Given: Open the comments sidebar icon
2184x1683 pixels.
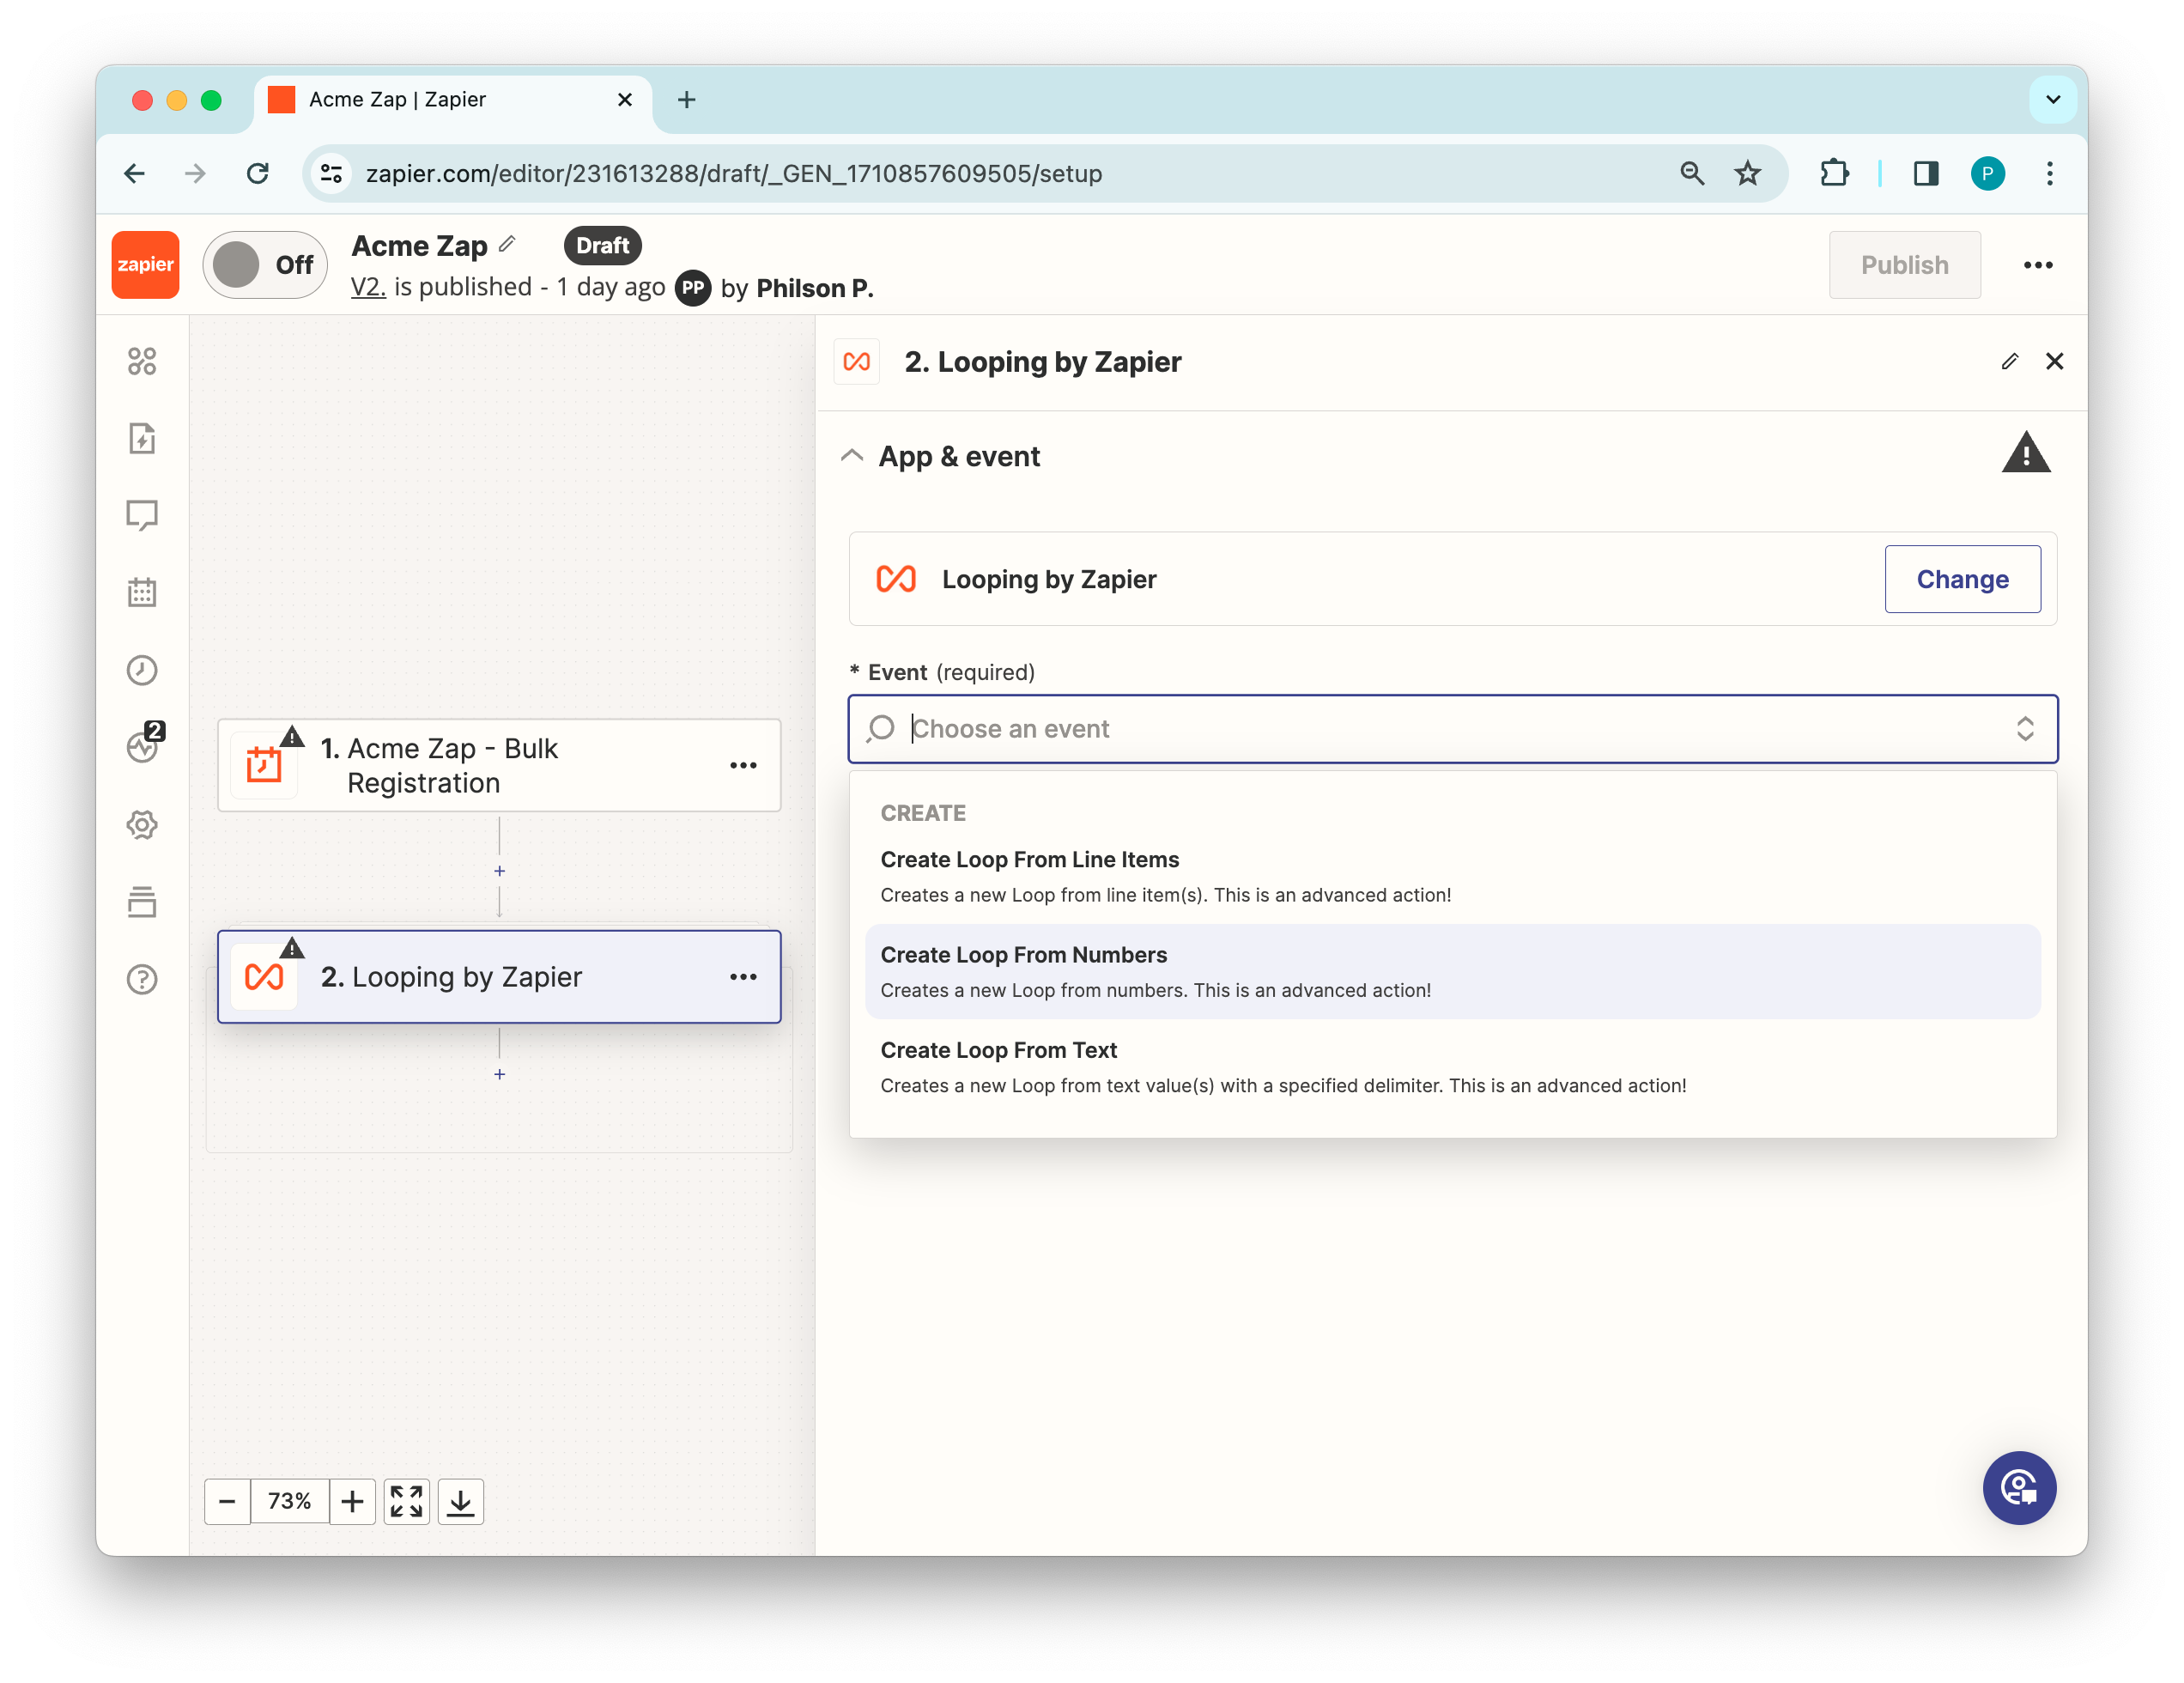Looking at the screenshot, I should (x=142, y=515).
